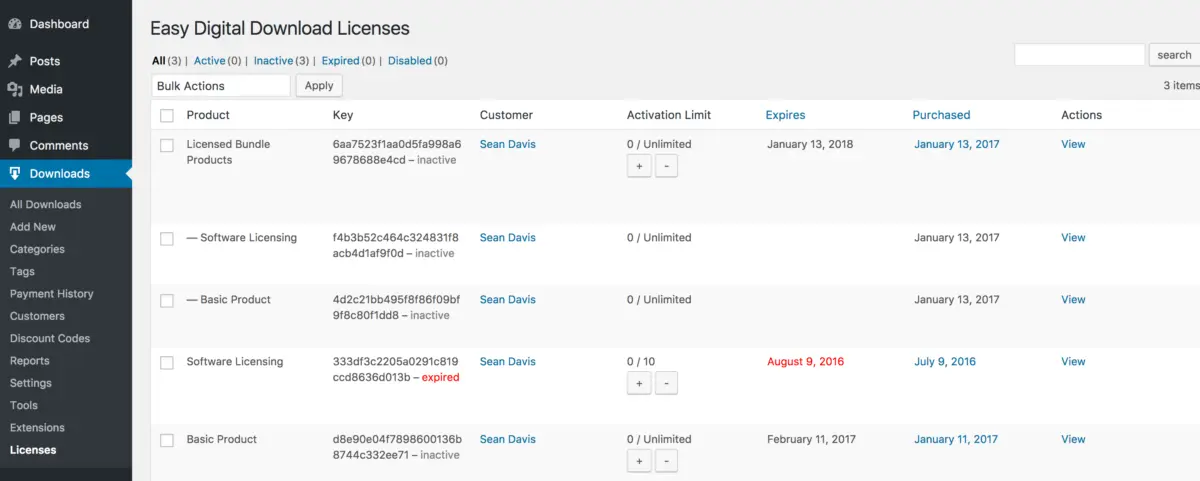Click the Comments speech bubble icon

click(15, 145)
